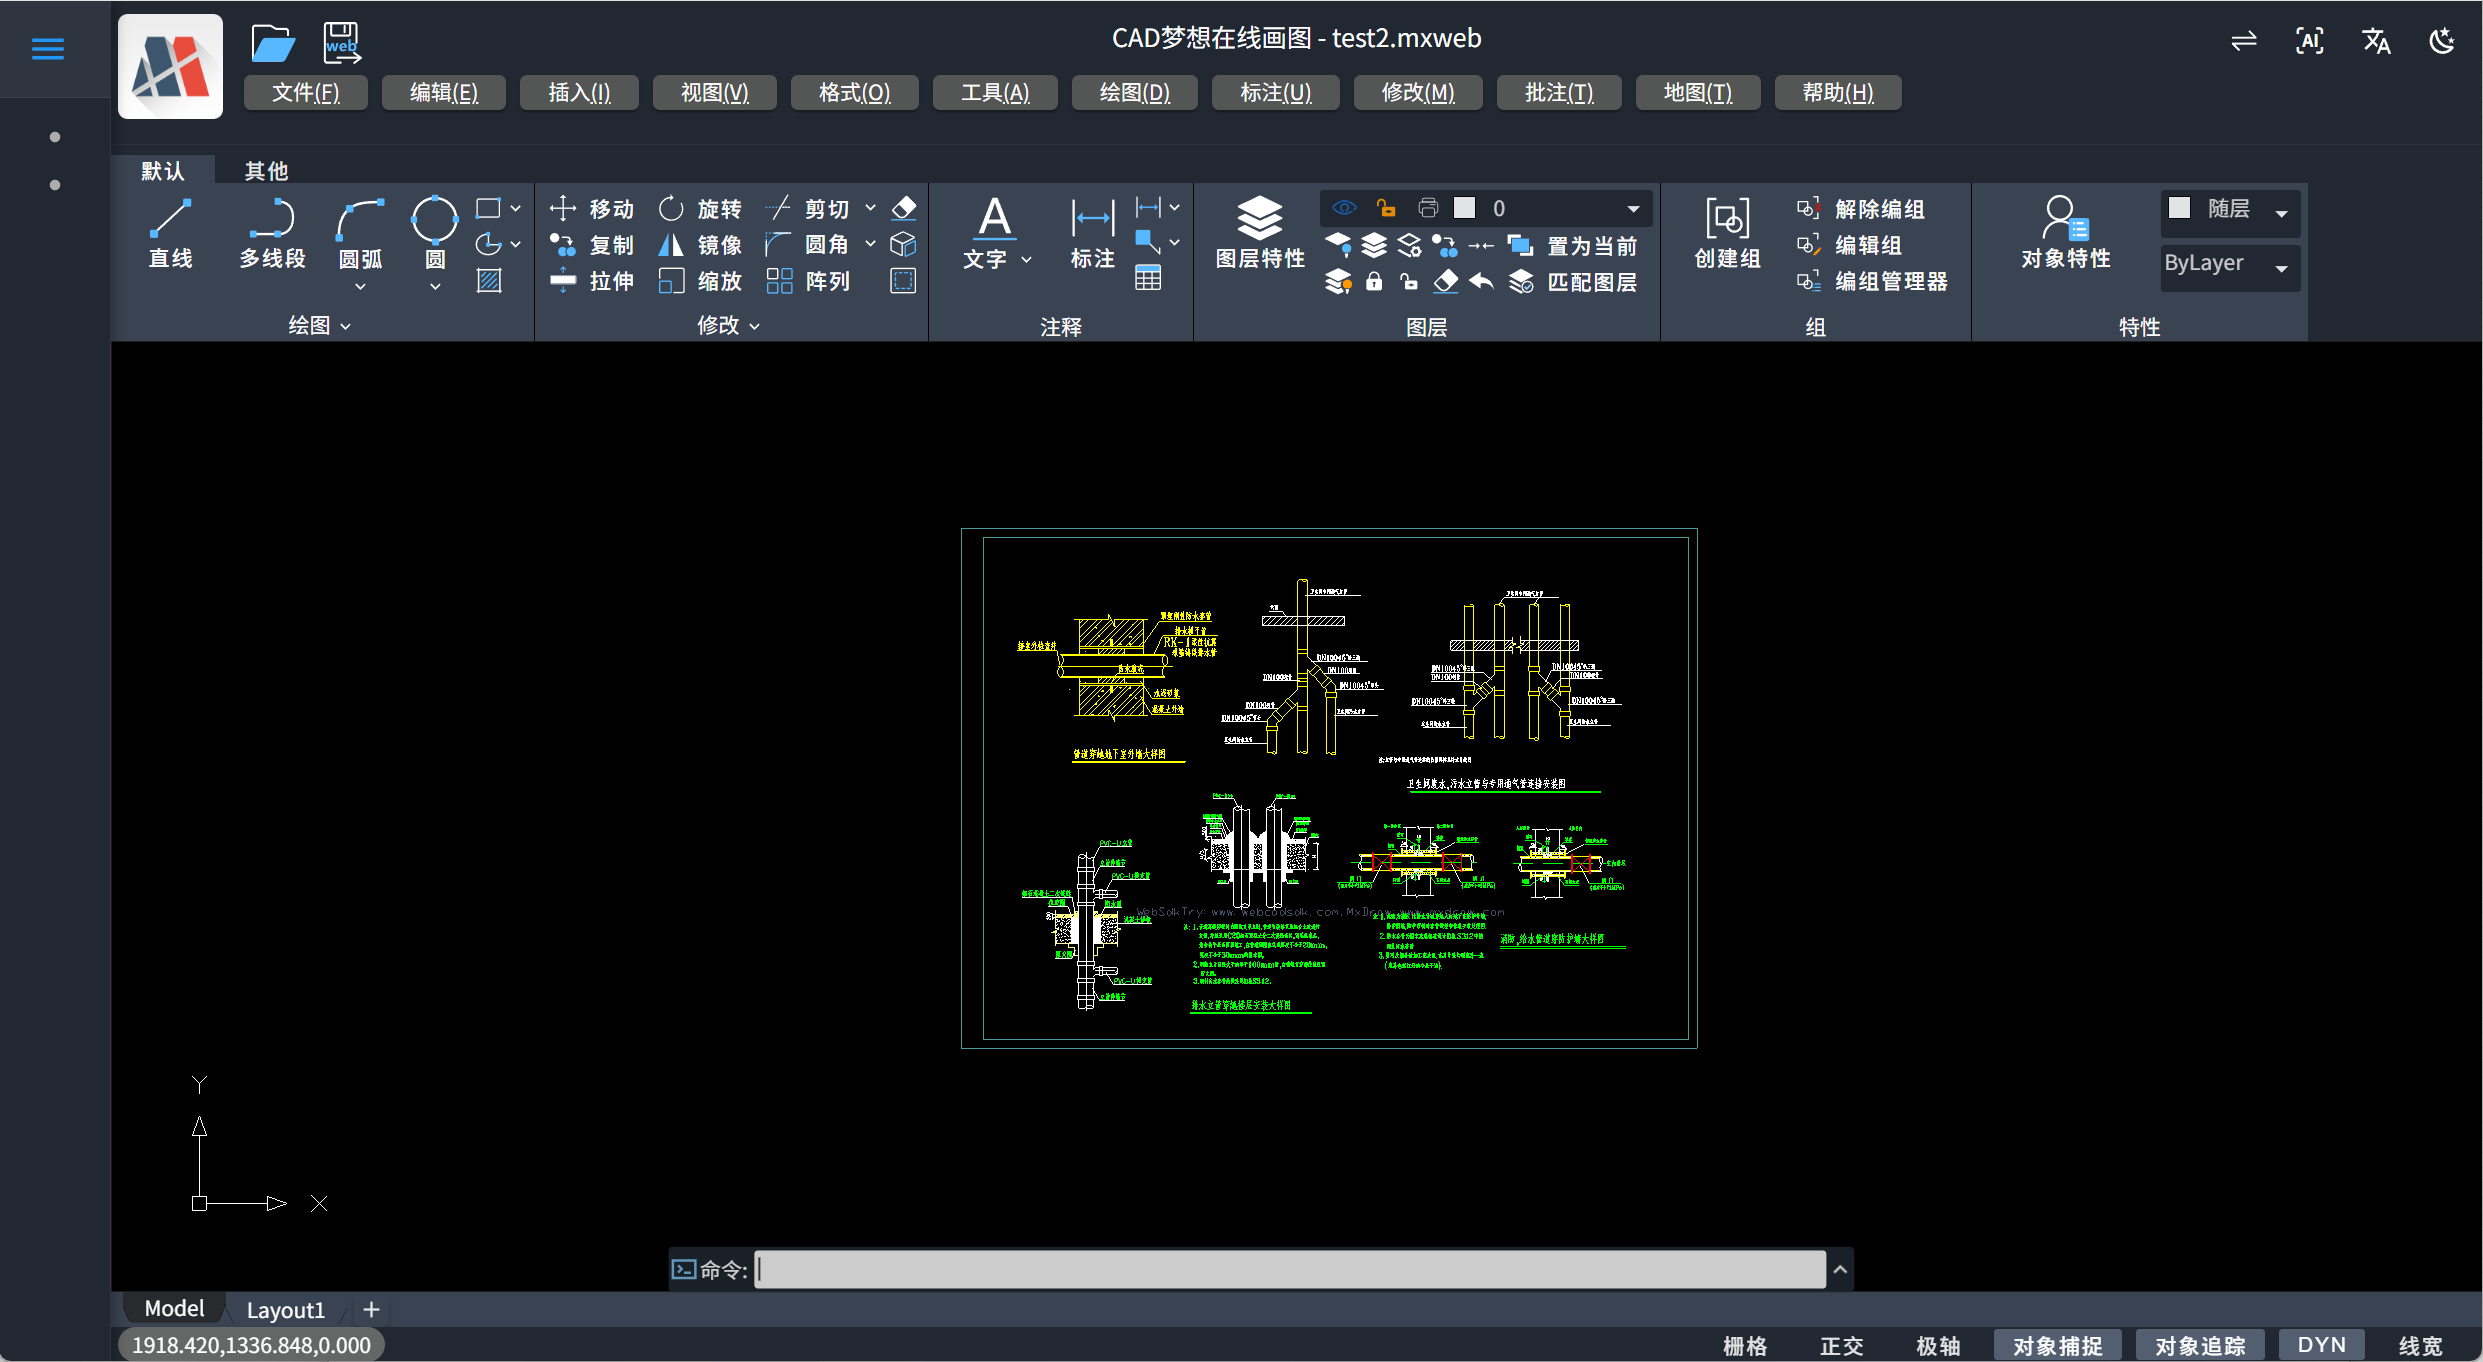2483x1362 pixels.
Task: Expand the layer name dropdown showing 0
Action: pos(1633,209)
